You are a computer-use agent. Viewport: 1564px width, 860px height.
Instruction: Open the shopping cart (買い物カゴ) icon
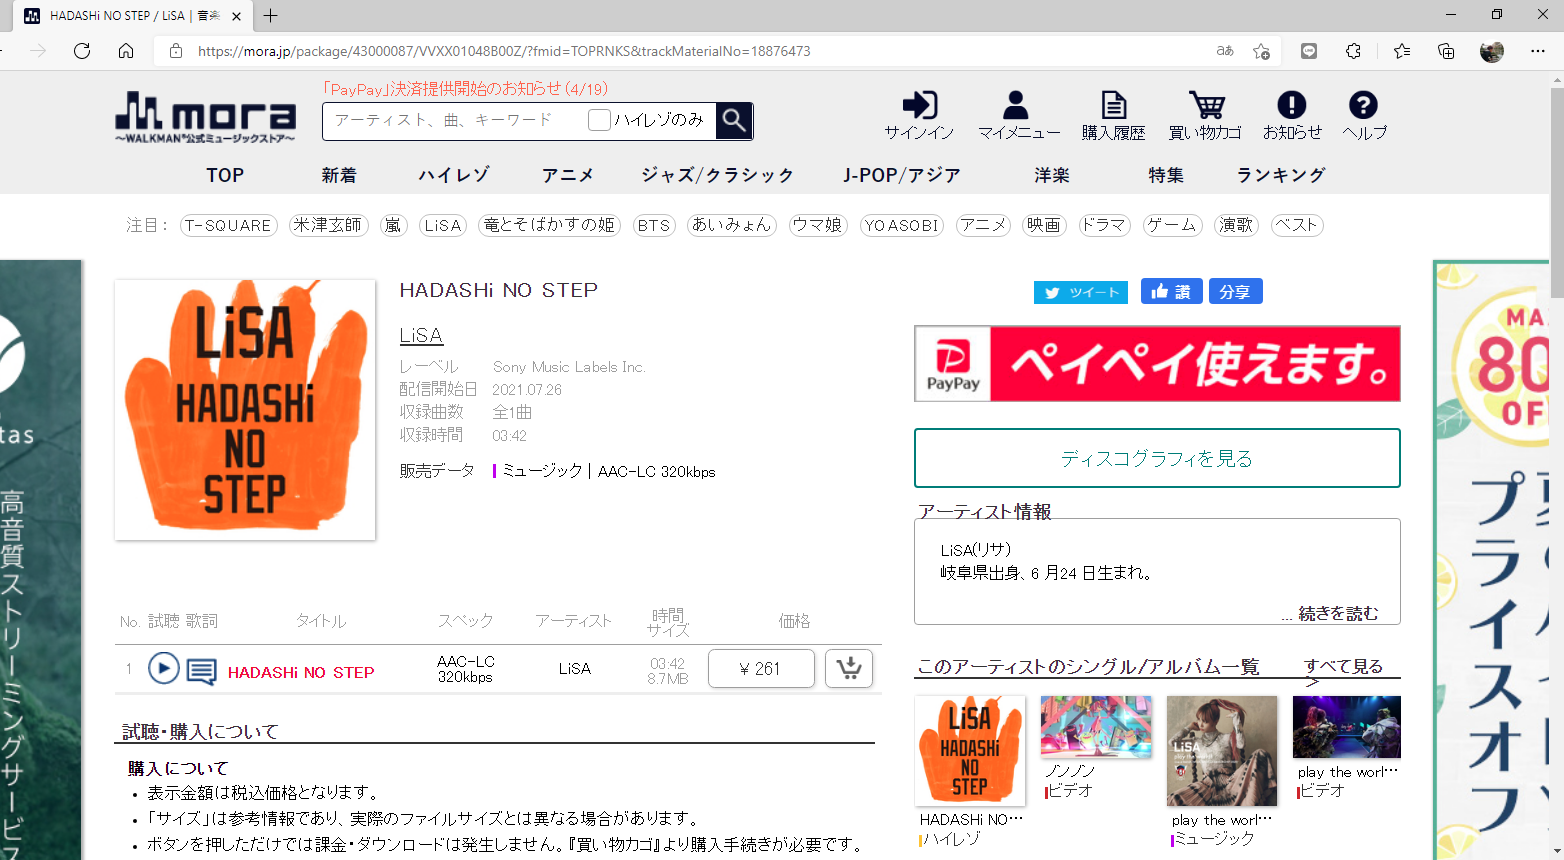(1205, 116)
